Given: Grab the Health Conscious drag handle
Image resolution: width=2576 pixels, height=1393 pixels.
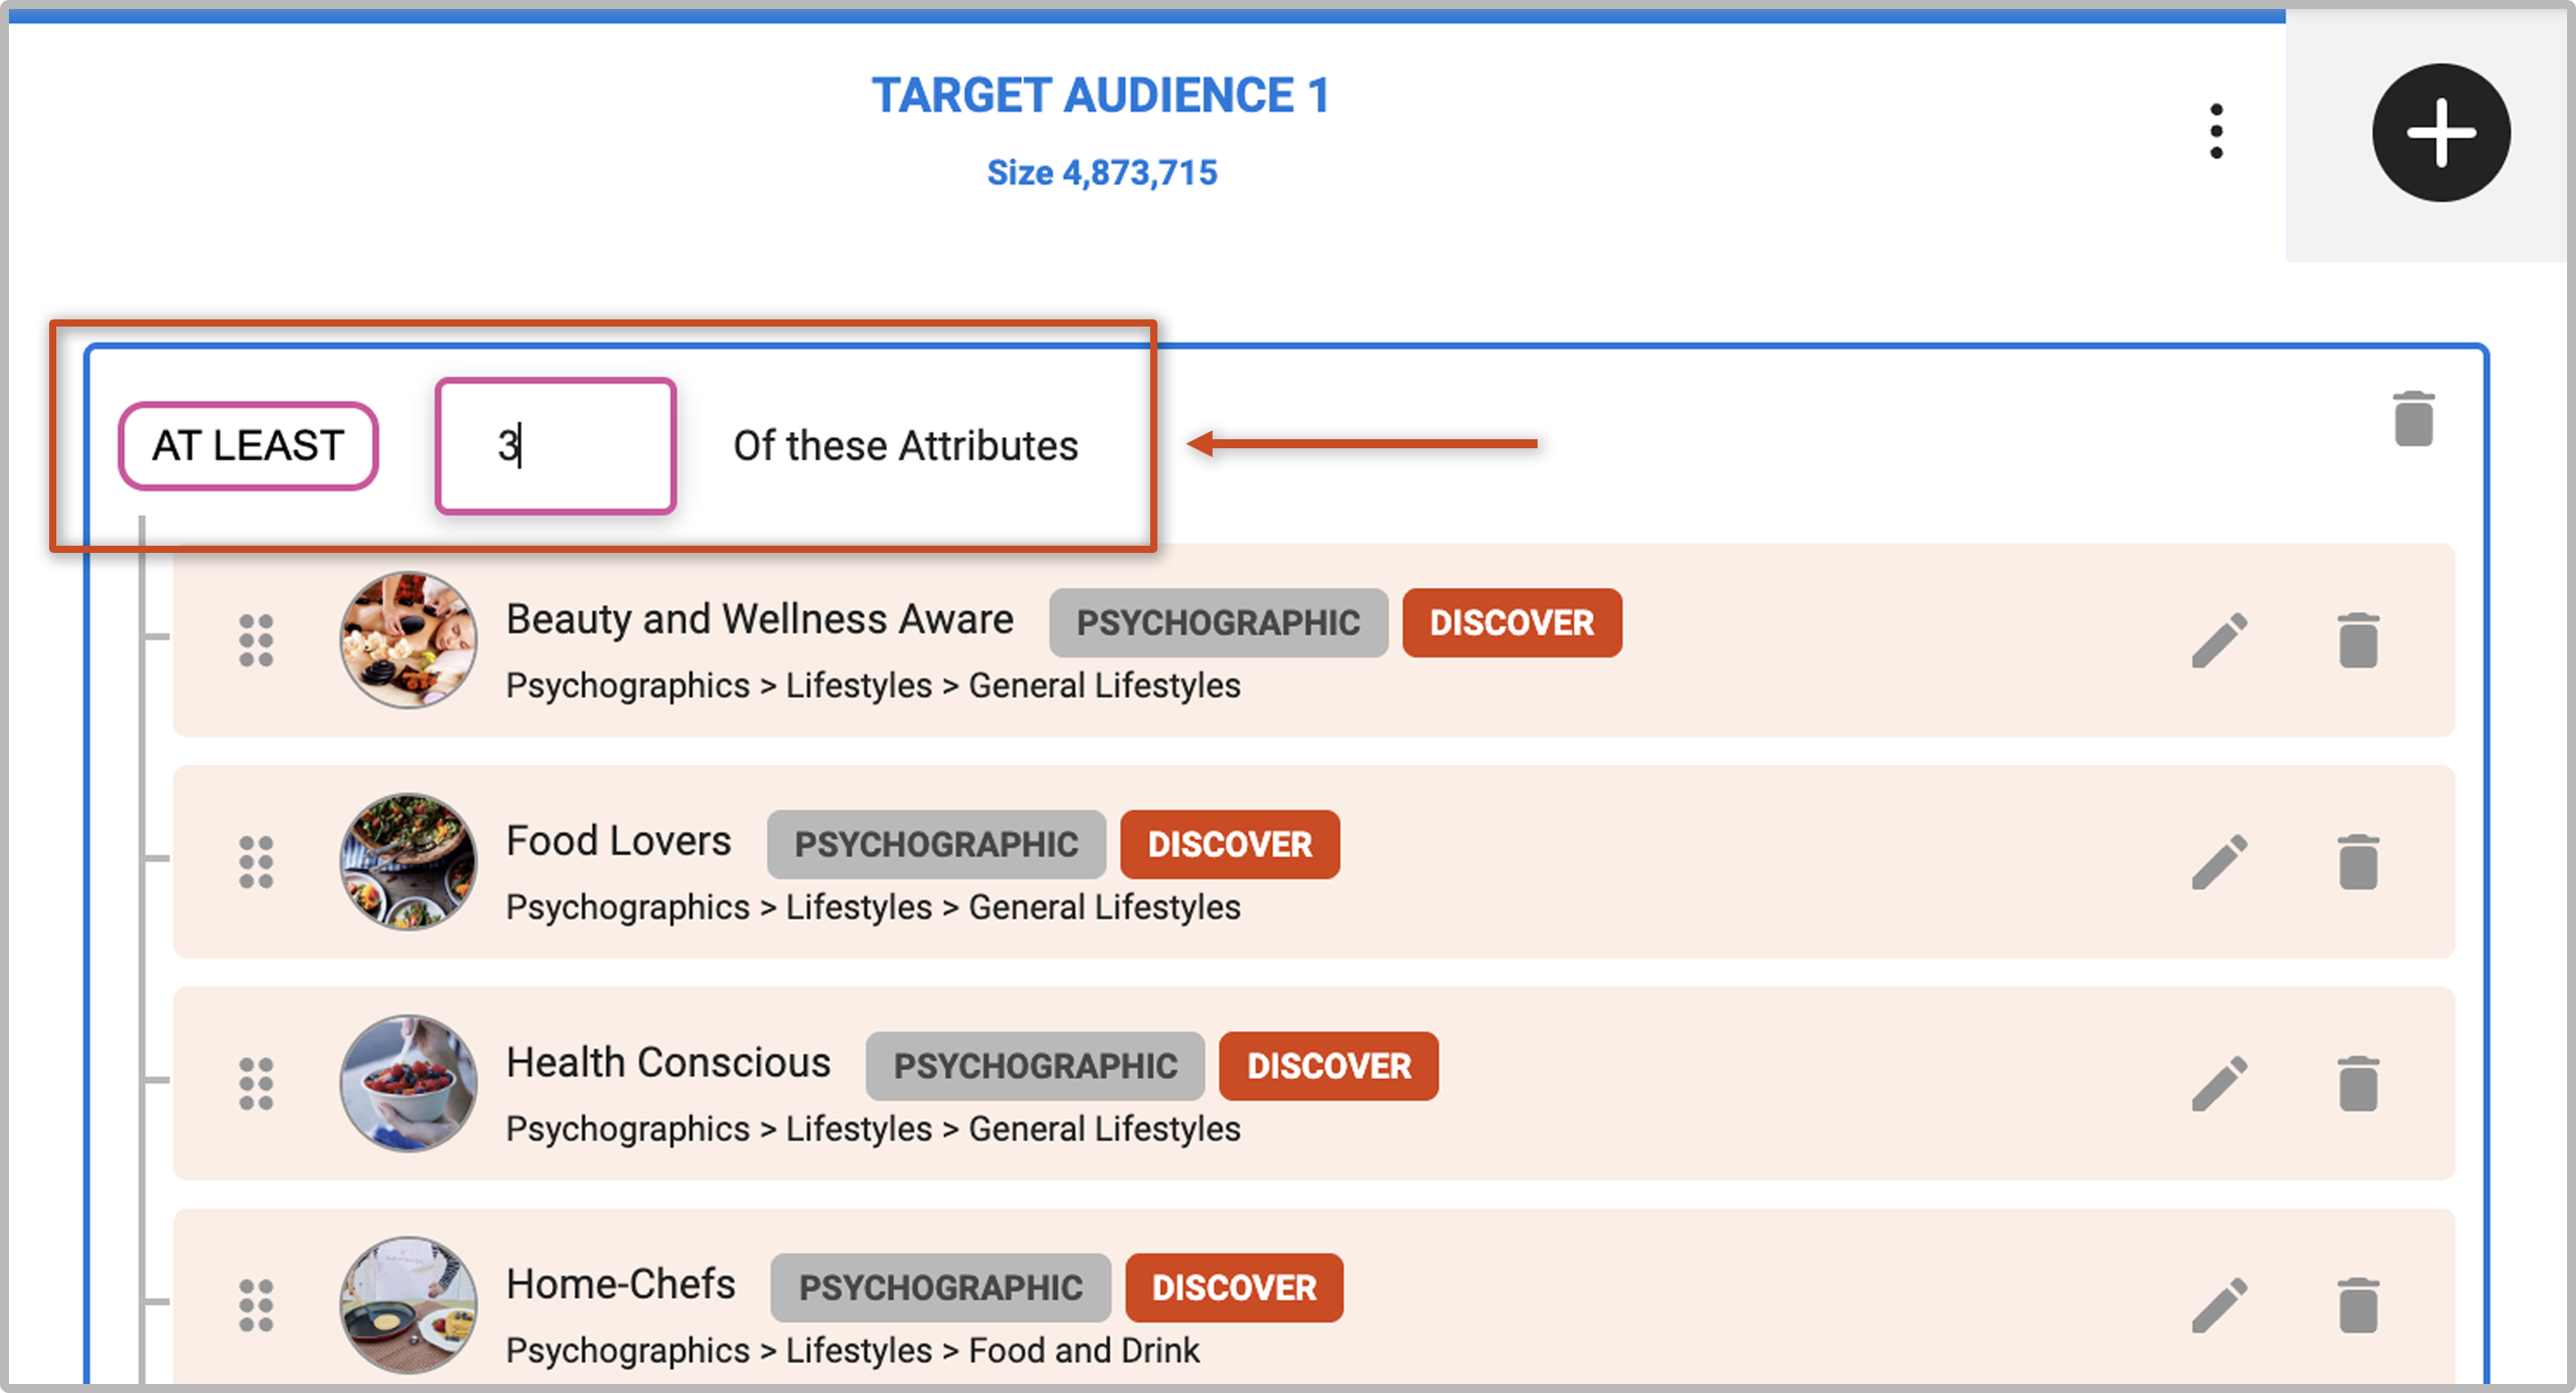Looking at the screenshot, I should coord(256,1084).
